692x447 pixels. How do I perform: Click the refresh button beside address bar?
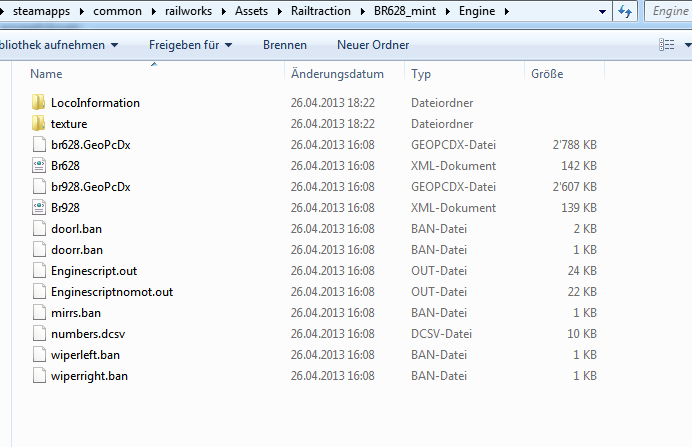624,11
